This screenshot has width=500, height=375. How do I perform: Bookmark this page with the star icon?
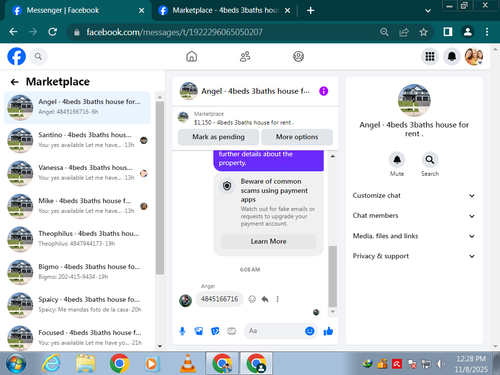pyautogui.click(x=423, y=32)
